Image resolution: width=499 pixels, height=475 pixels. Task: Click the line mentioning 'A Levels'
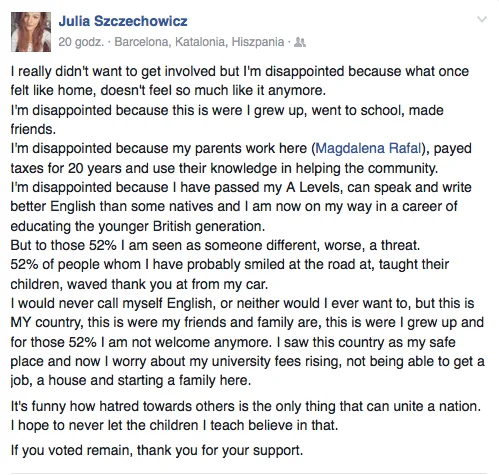pyautogui.click(x=241, y=187)
